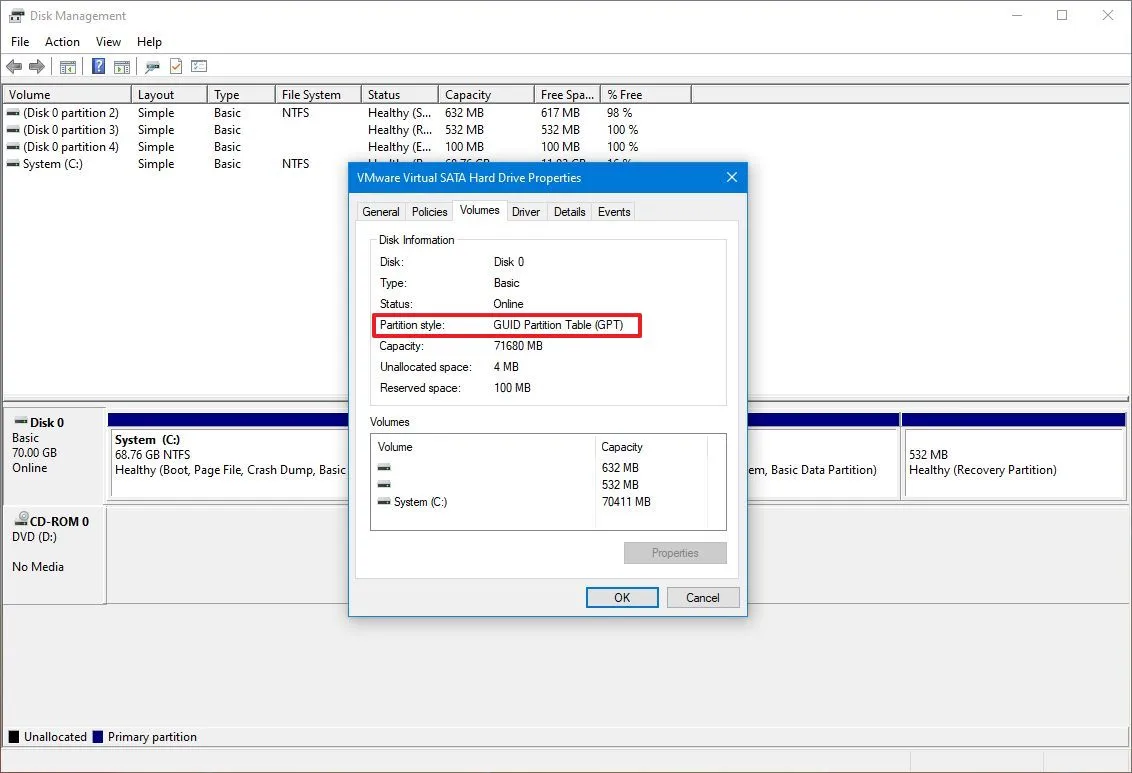Switch to the Policies tab
The image size is (1132, 773).
[x=429, y=211]
